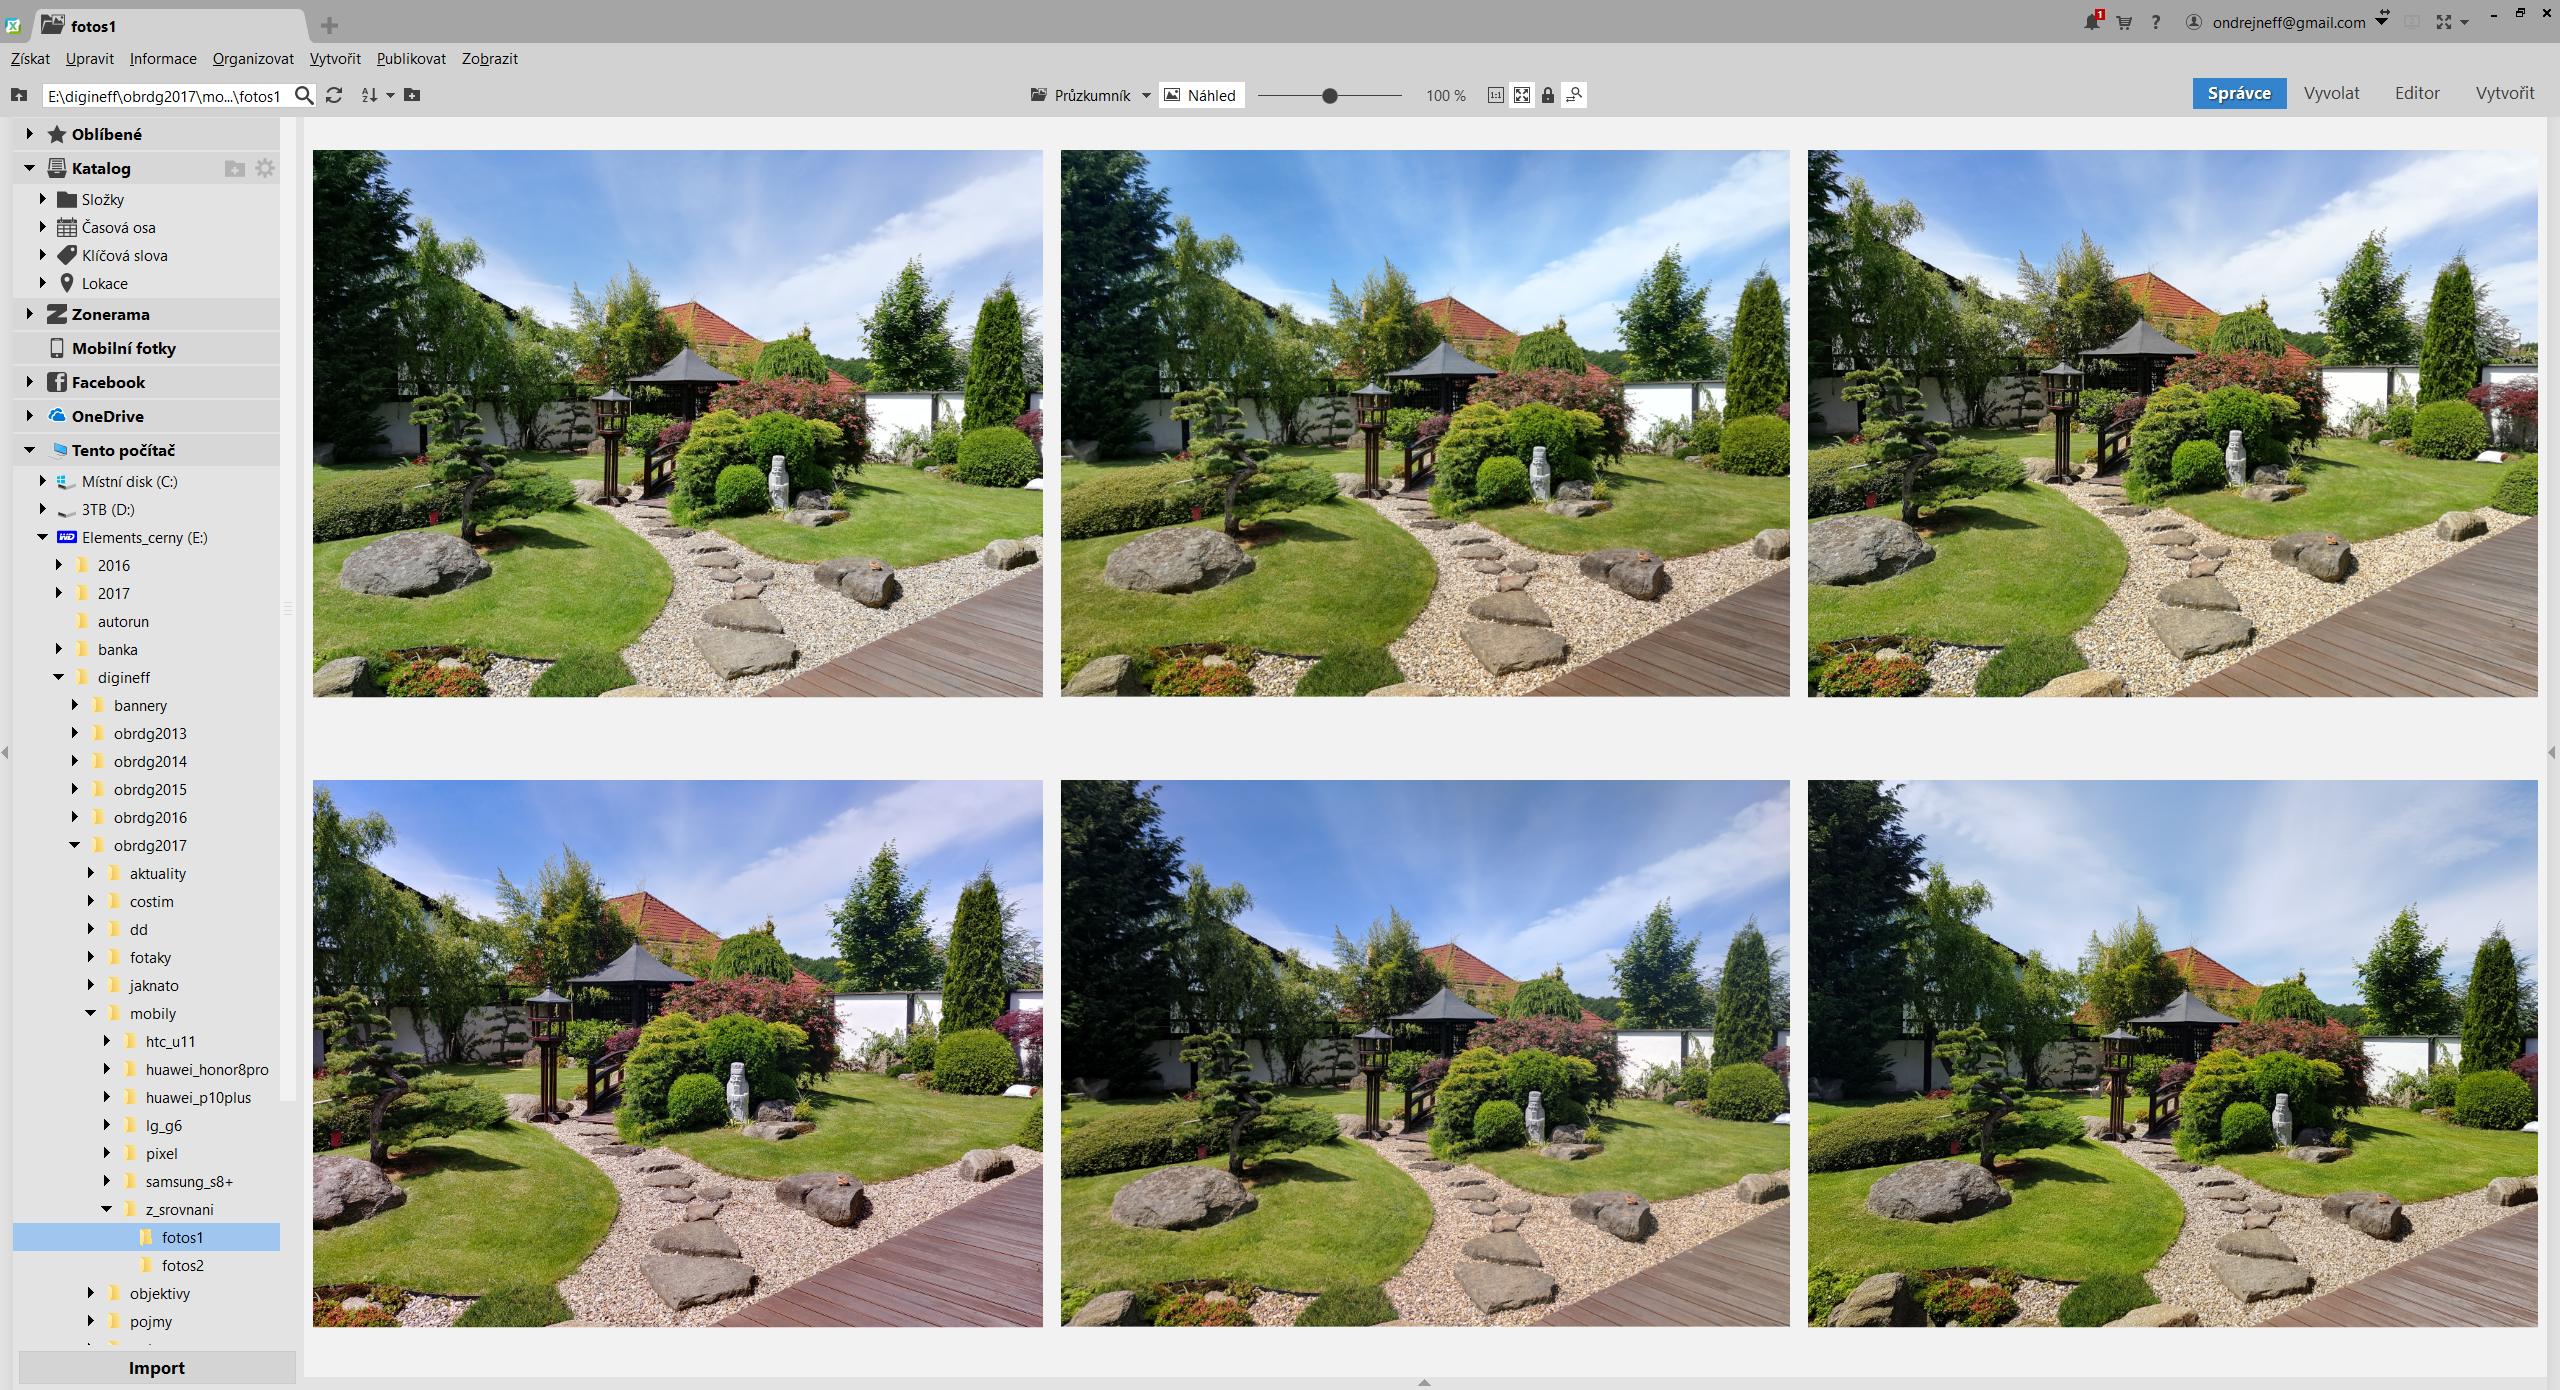Open the Informace menu
The height and width of the screenshot is (1390, 2560).
[163, 58]
